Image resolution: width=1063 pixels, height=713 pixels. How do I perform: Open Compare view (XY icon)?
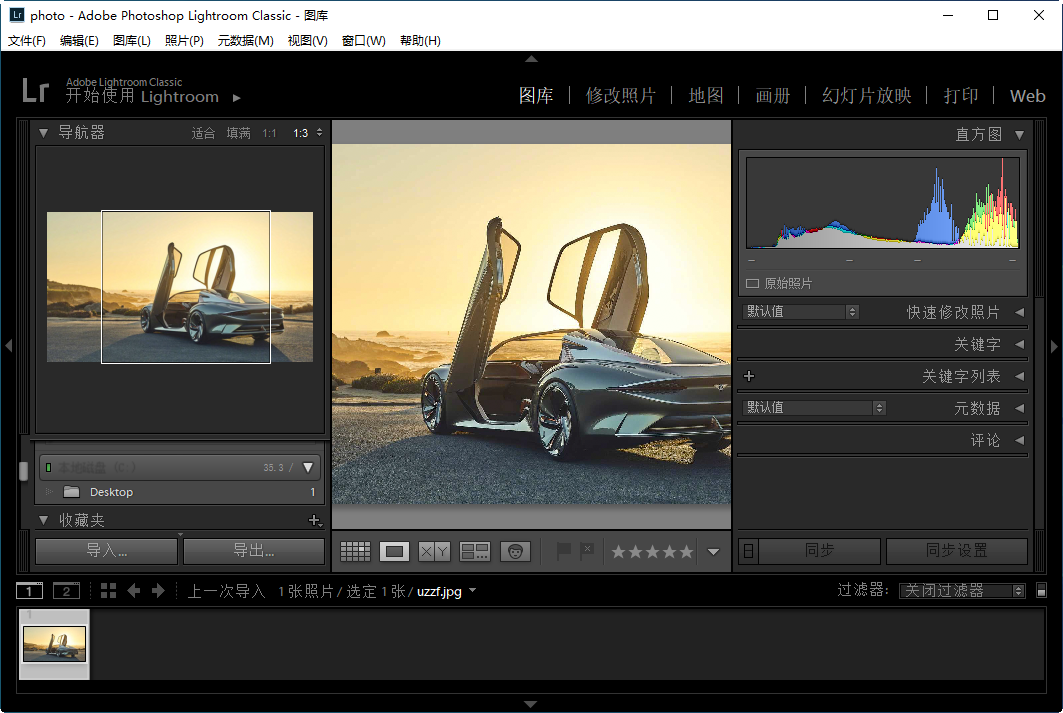pos(431,551)
